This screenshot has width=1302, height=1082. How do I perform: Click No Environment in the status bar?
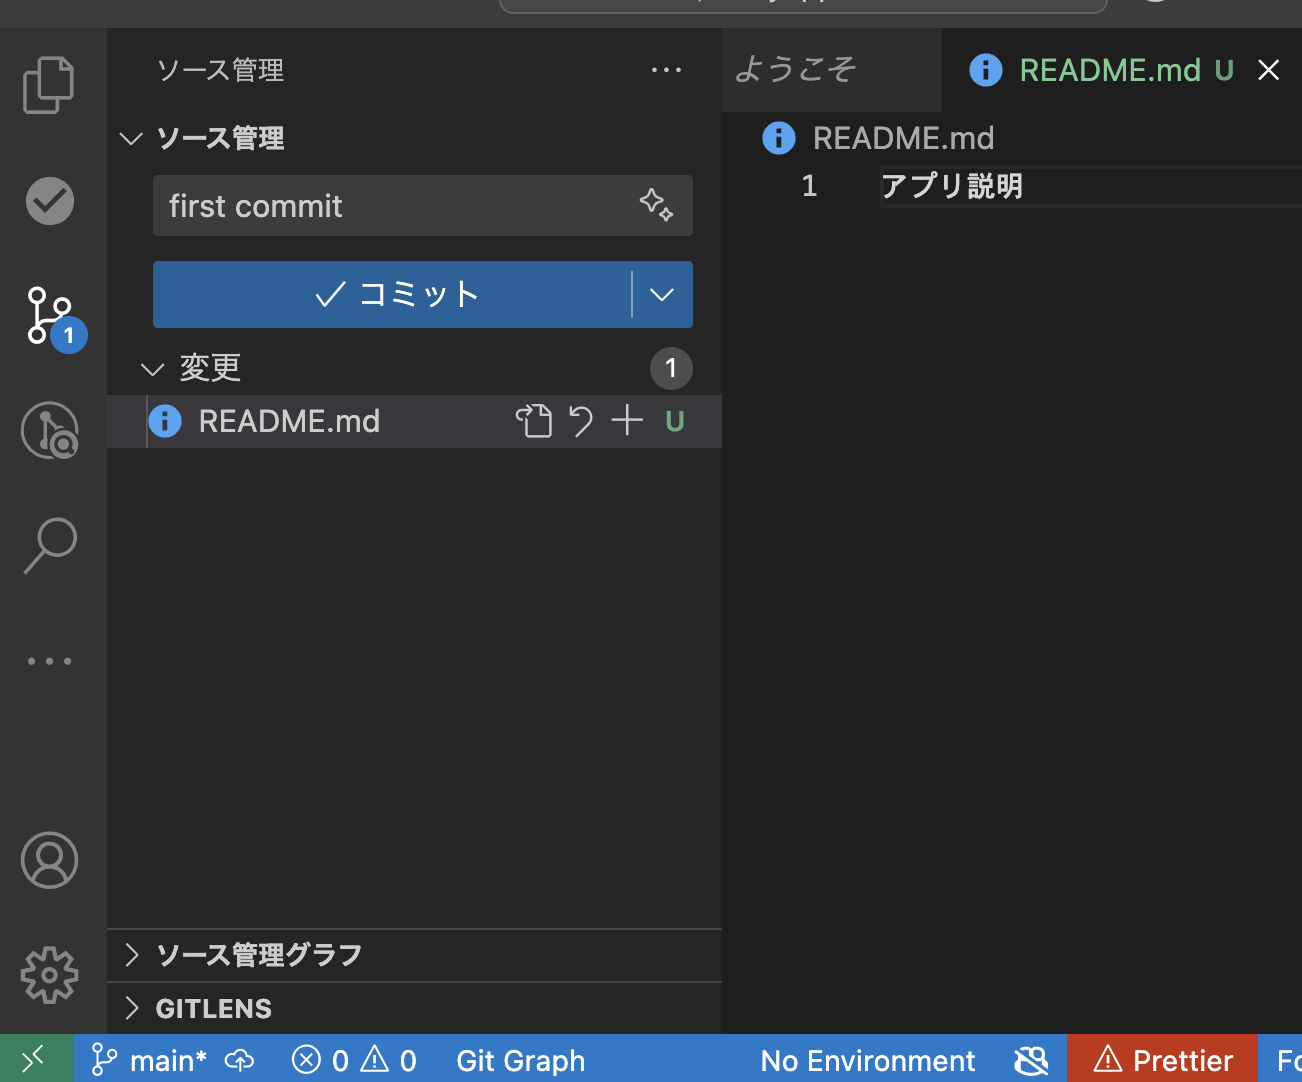pos(868,1060)
